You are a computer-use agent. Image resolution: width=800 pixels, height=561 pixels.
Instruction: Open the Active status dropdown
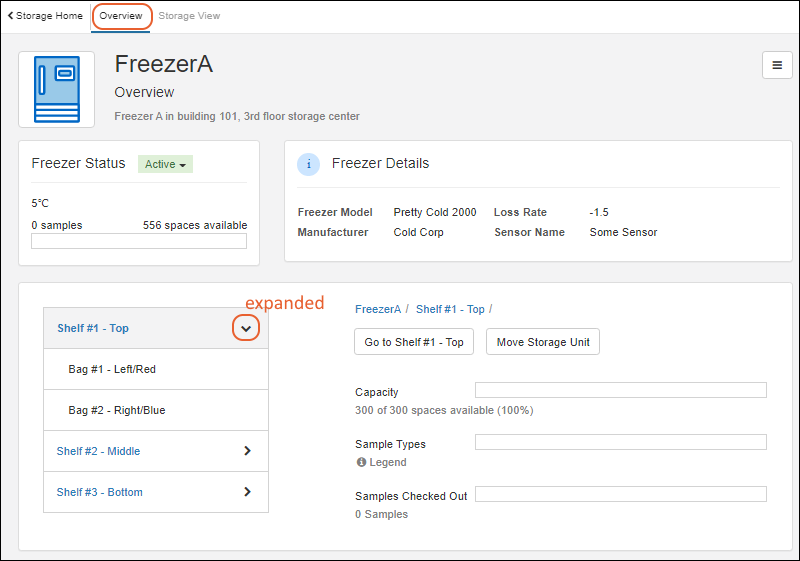point(165,164)
